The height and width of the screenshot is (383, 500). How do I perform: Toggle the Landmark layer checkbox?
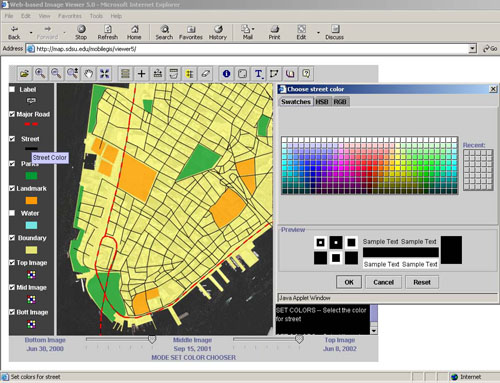coord(12,188)
